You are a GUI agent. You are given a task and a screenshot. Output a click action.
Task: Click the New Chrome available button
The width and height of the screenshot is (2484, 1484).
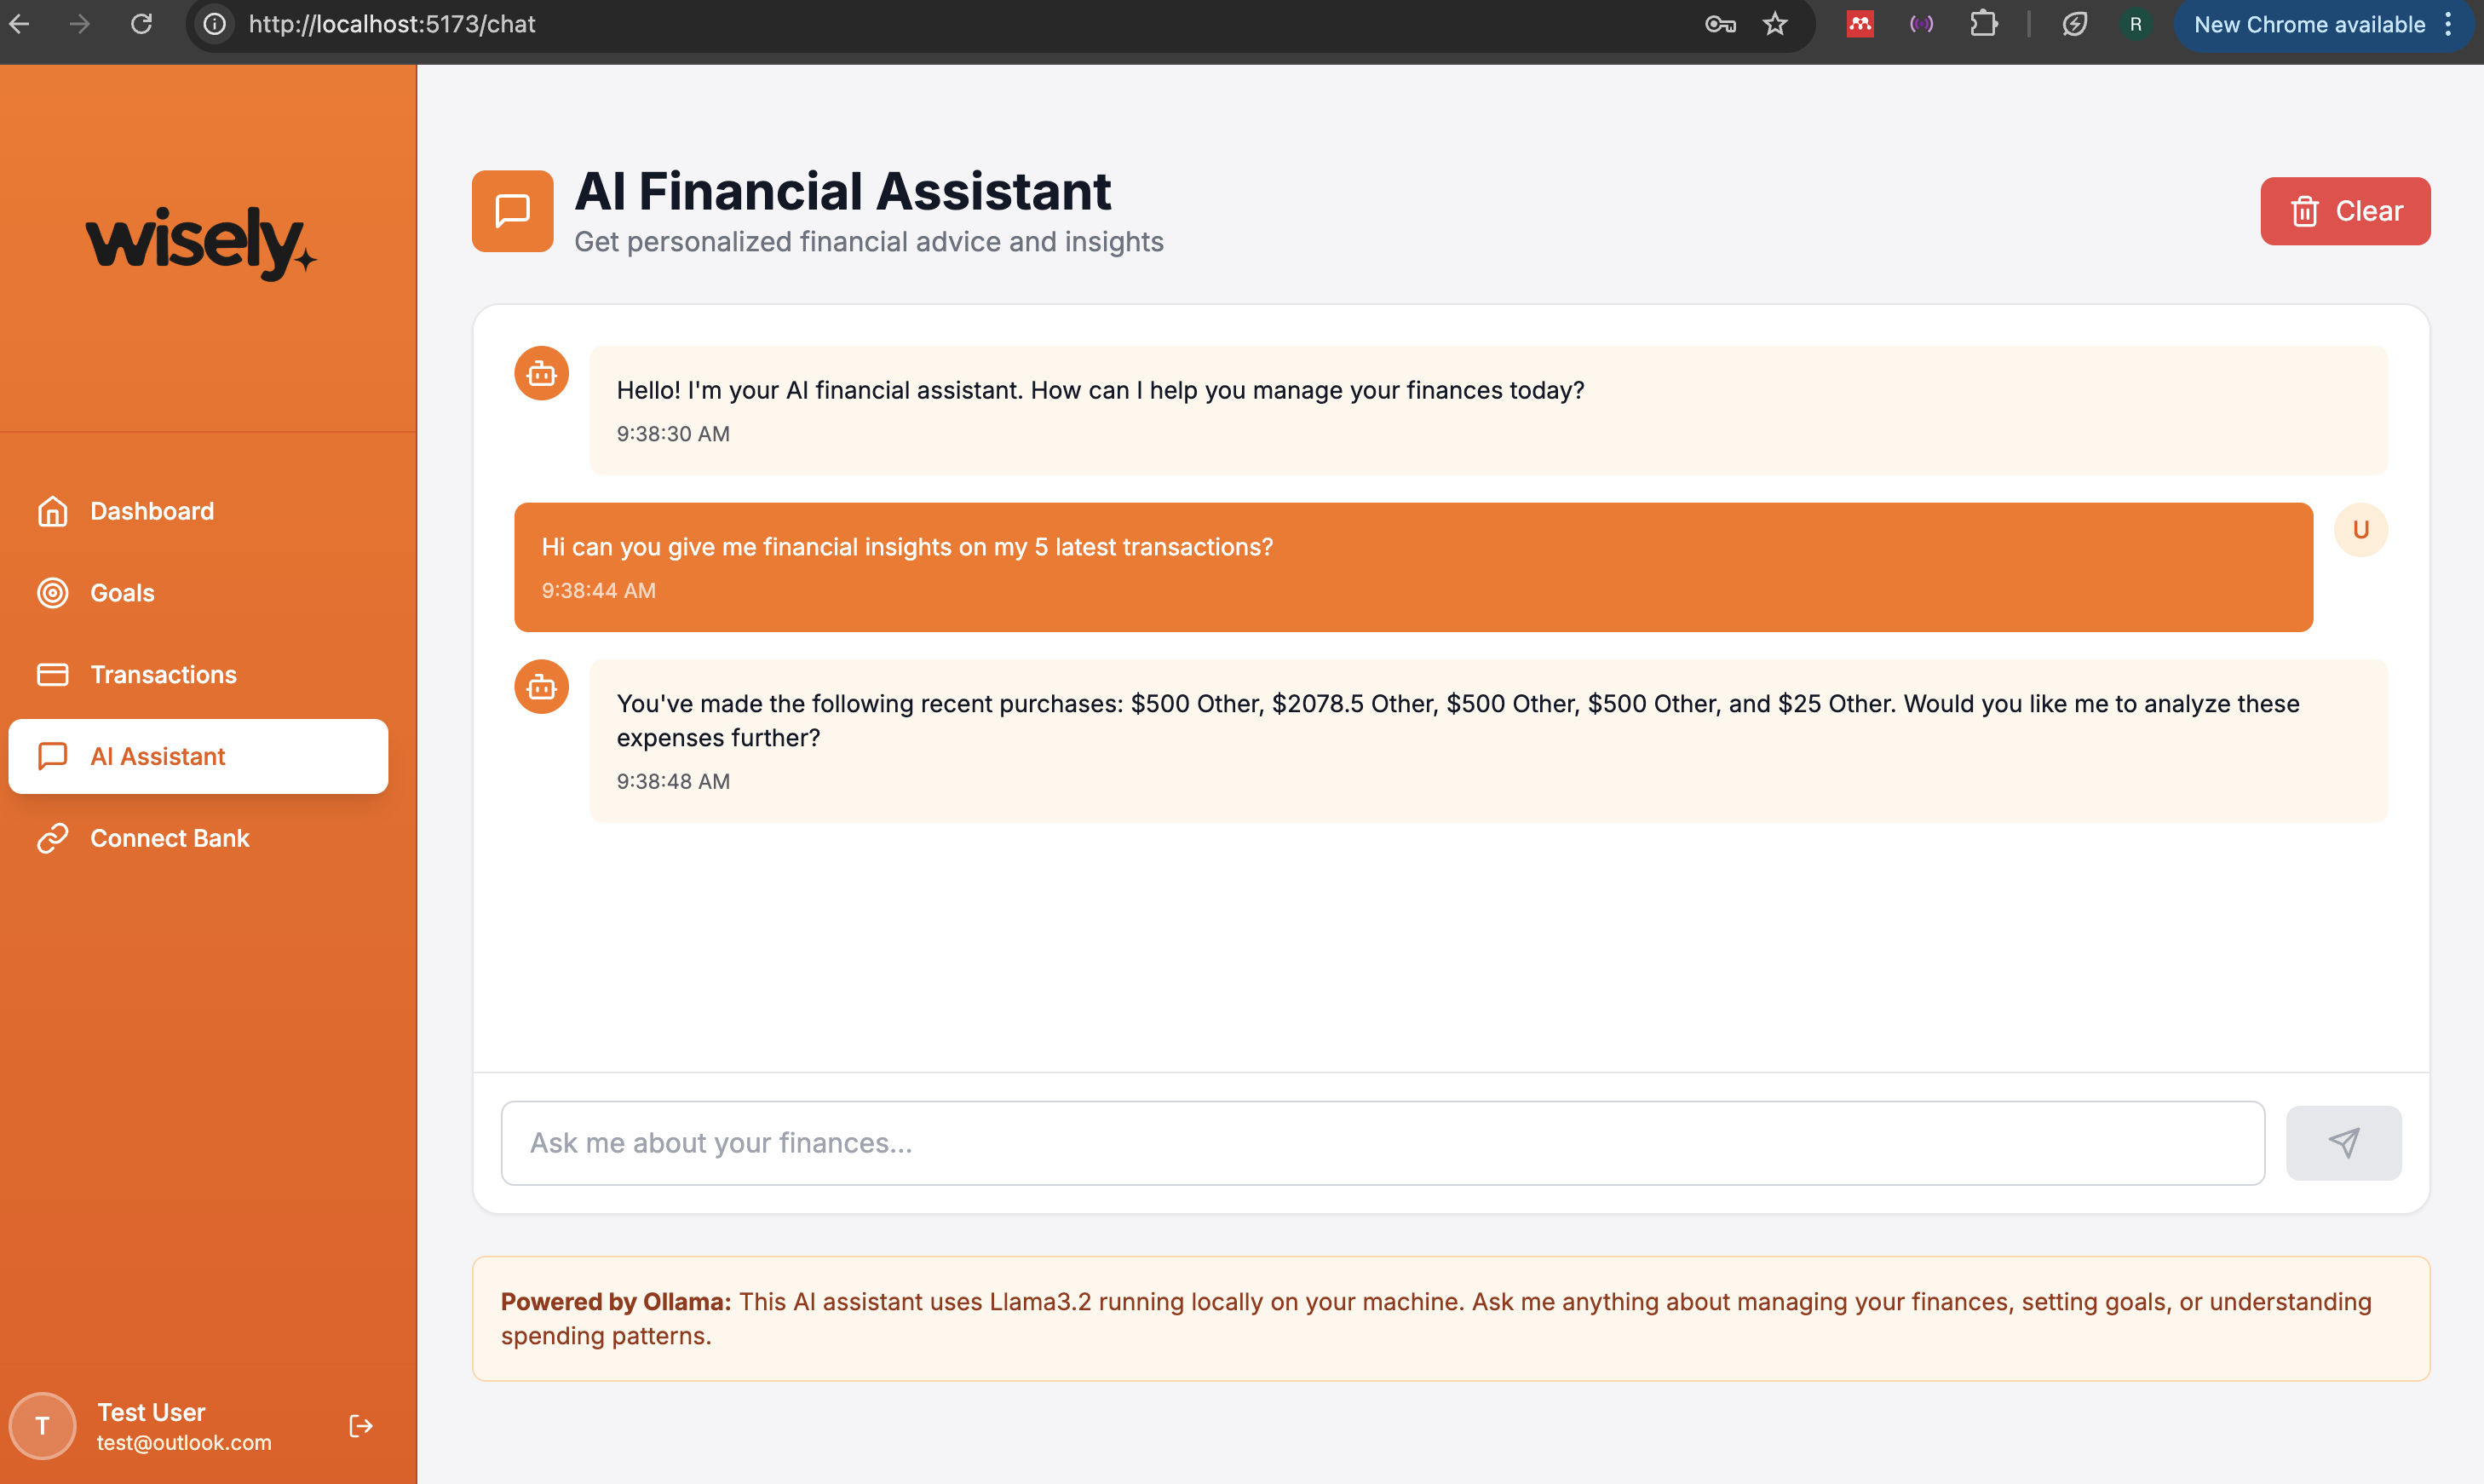[2309, 24]
